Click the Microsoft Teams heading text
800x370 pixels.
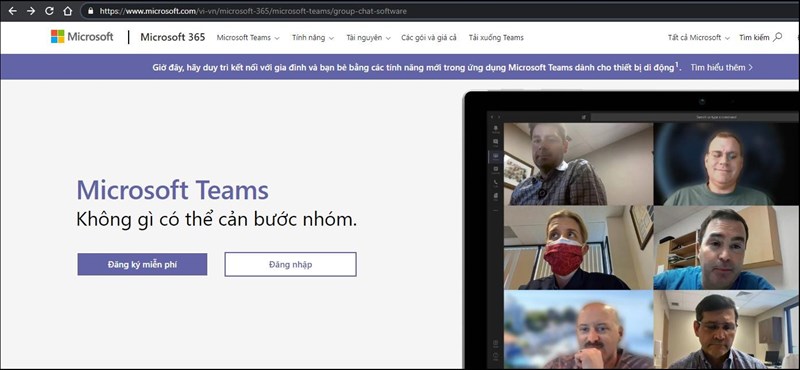coord(172,190)
